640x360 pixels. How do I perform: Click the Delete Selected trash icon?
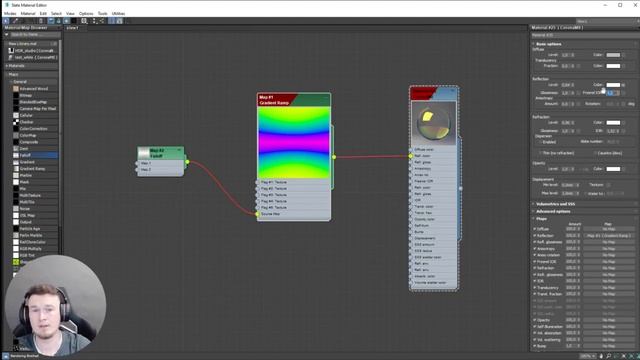tap(41, 20)
